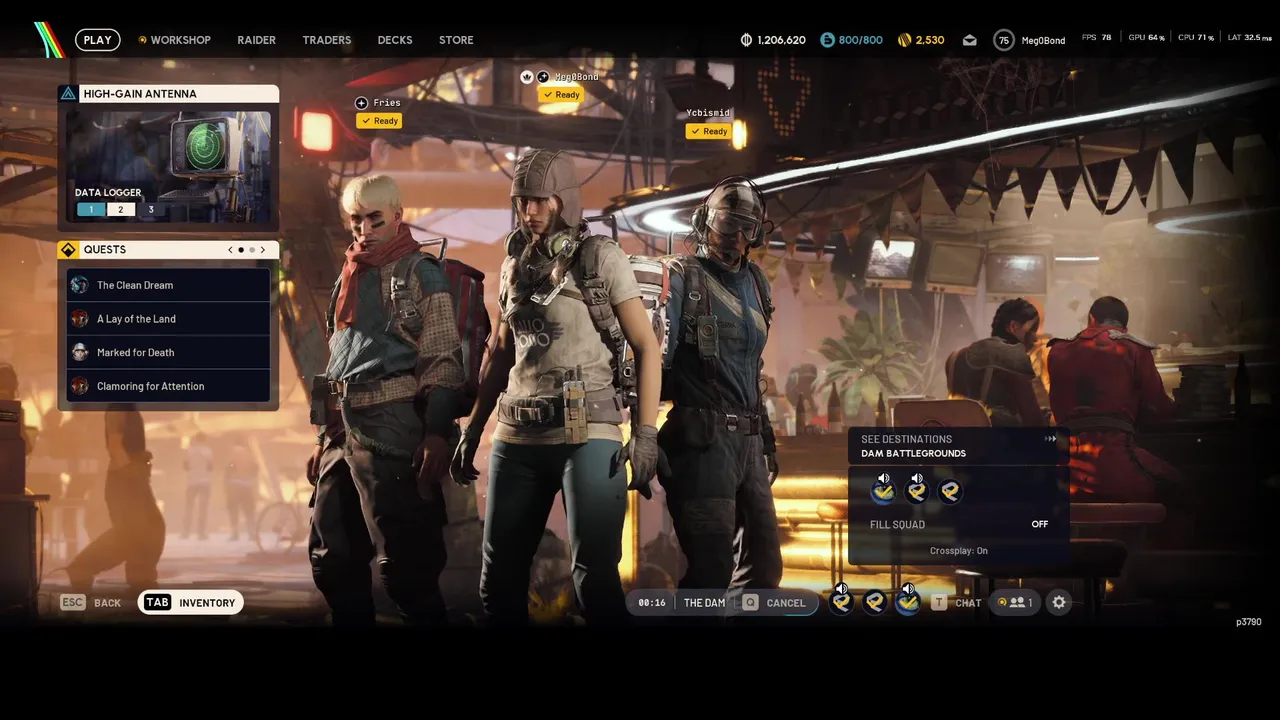Open The Clean Dream quest
Image resolution: width=1280 pixels, height=720 pixels.
click(x=168, y=285)
